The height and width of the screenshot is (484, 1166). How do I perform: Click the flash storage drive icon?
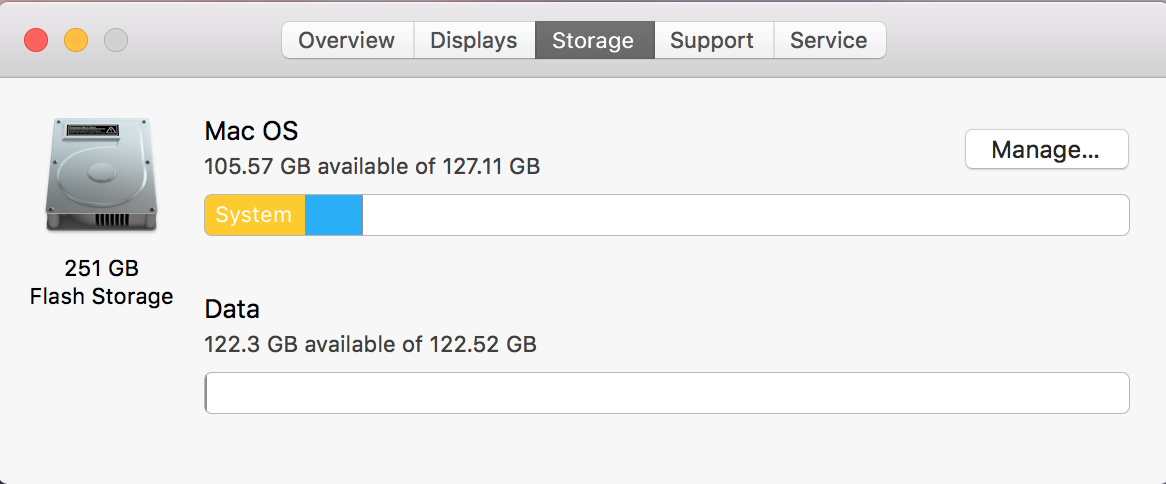pyautogui.click(x=101, y=175)
